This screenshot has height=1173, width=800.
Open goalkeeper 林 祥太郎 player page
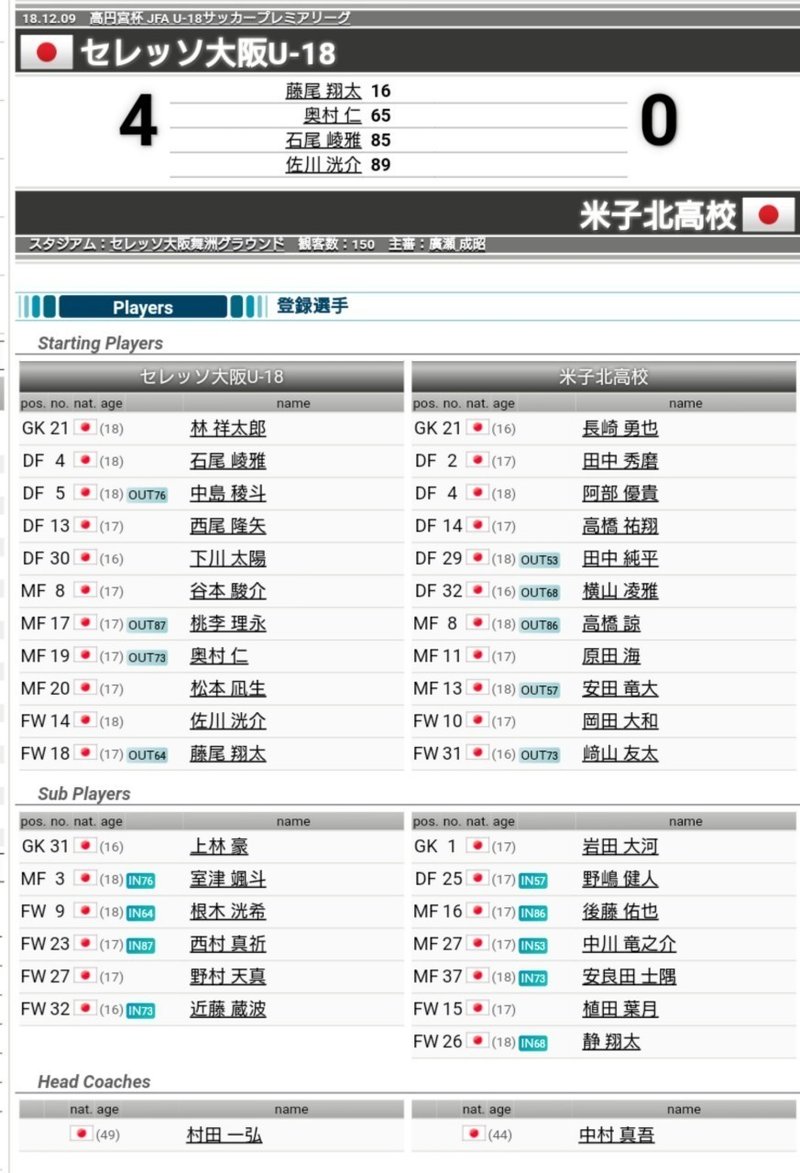[228, 429]
